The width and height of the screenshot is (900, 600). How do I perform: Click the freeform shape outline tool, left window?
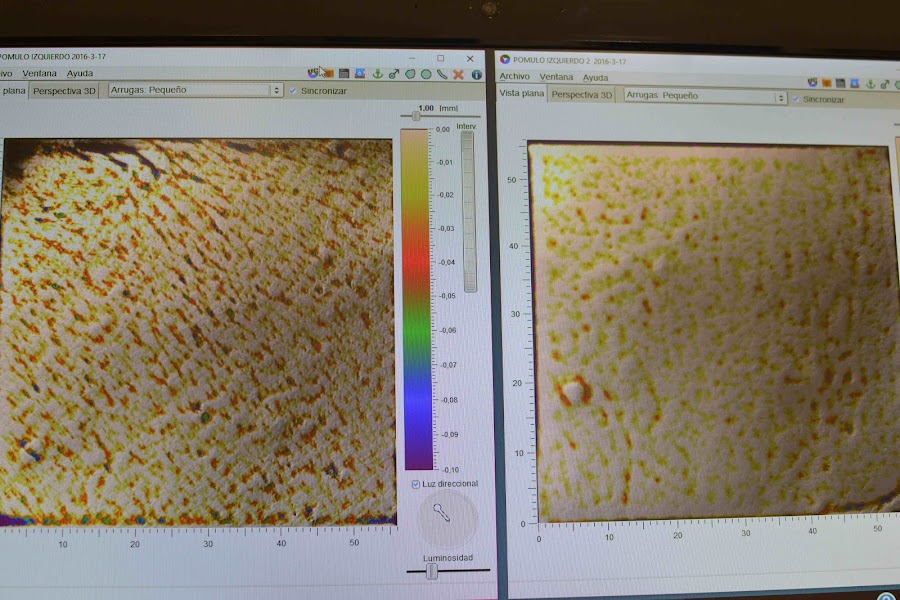408,73
